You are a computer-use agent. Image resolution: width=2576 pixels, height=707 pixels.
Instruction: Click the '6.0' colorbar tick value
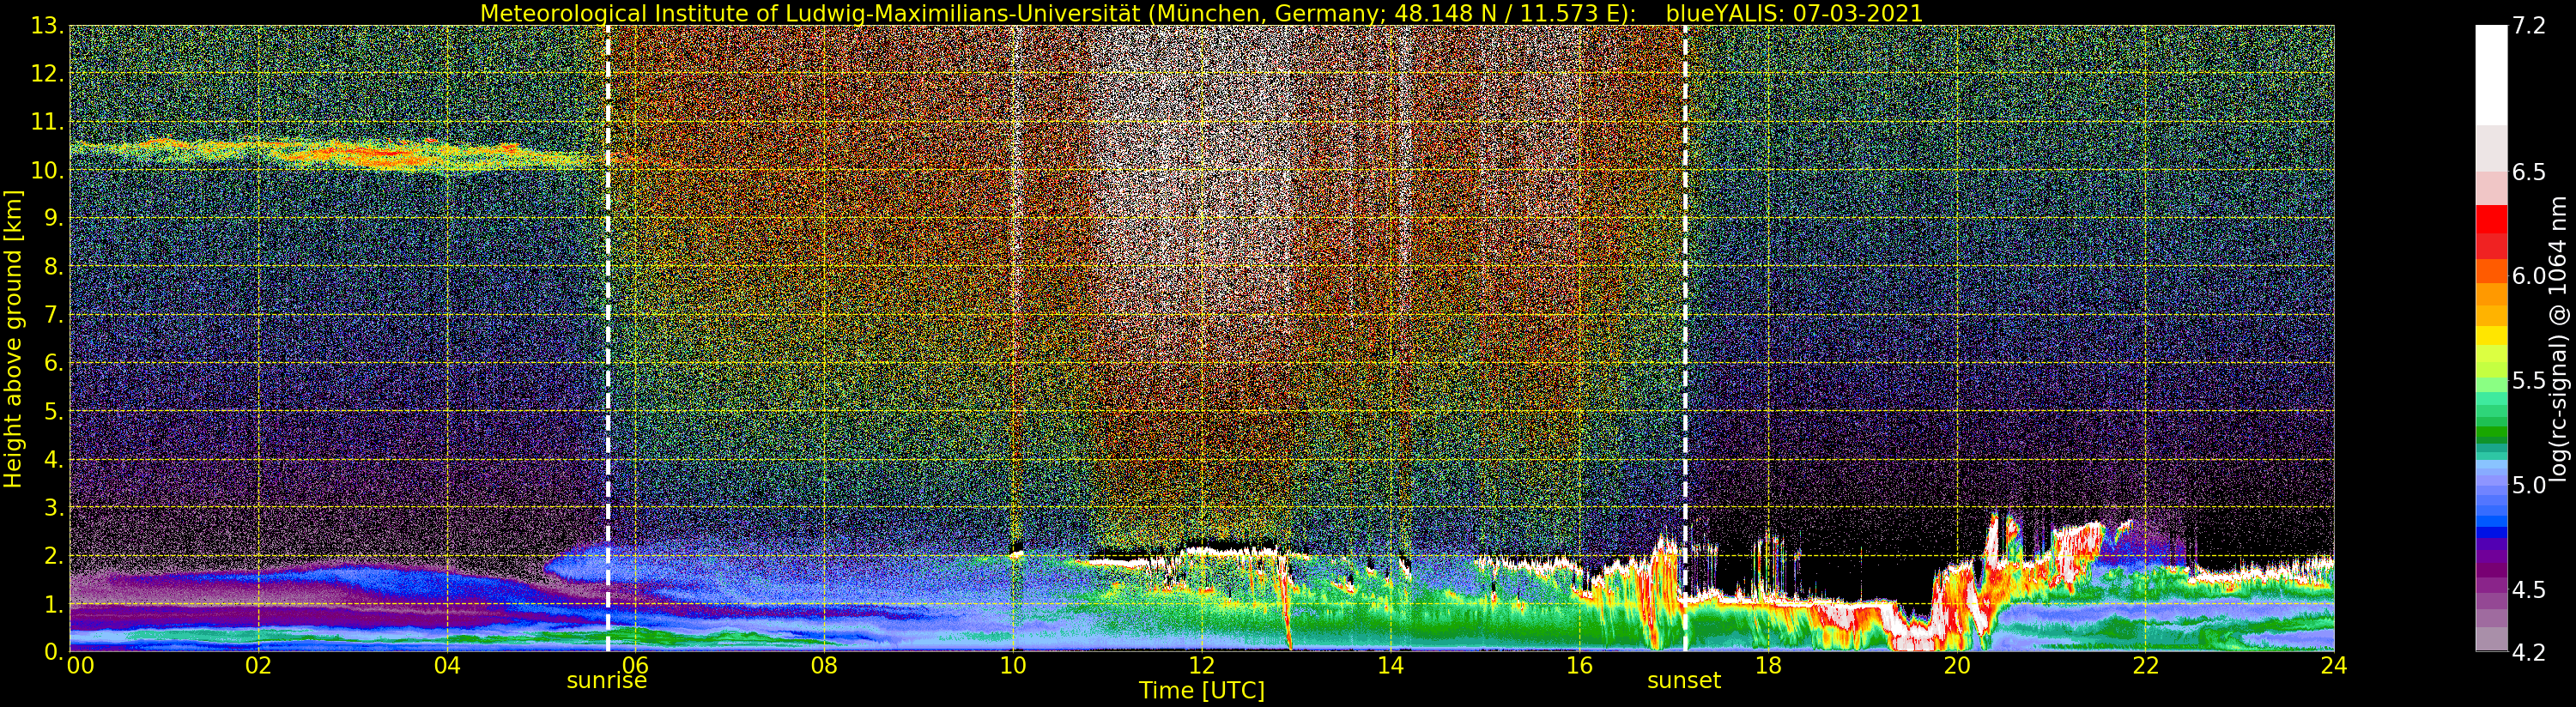(x=2529, y=276)
